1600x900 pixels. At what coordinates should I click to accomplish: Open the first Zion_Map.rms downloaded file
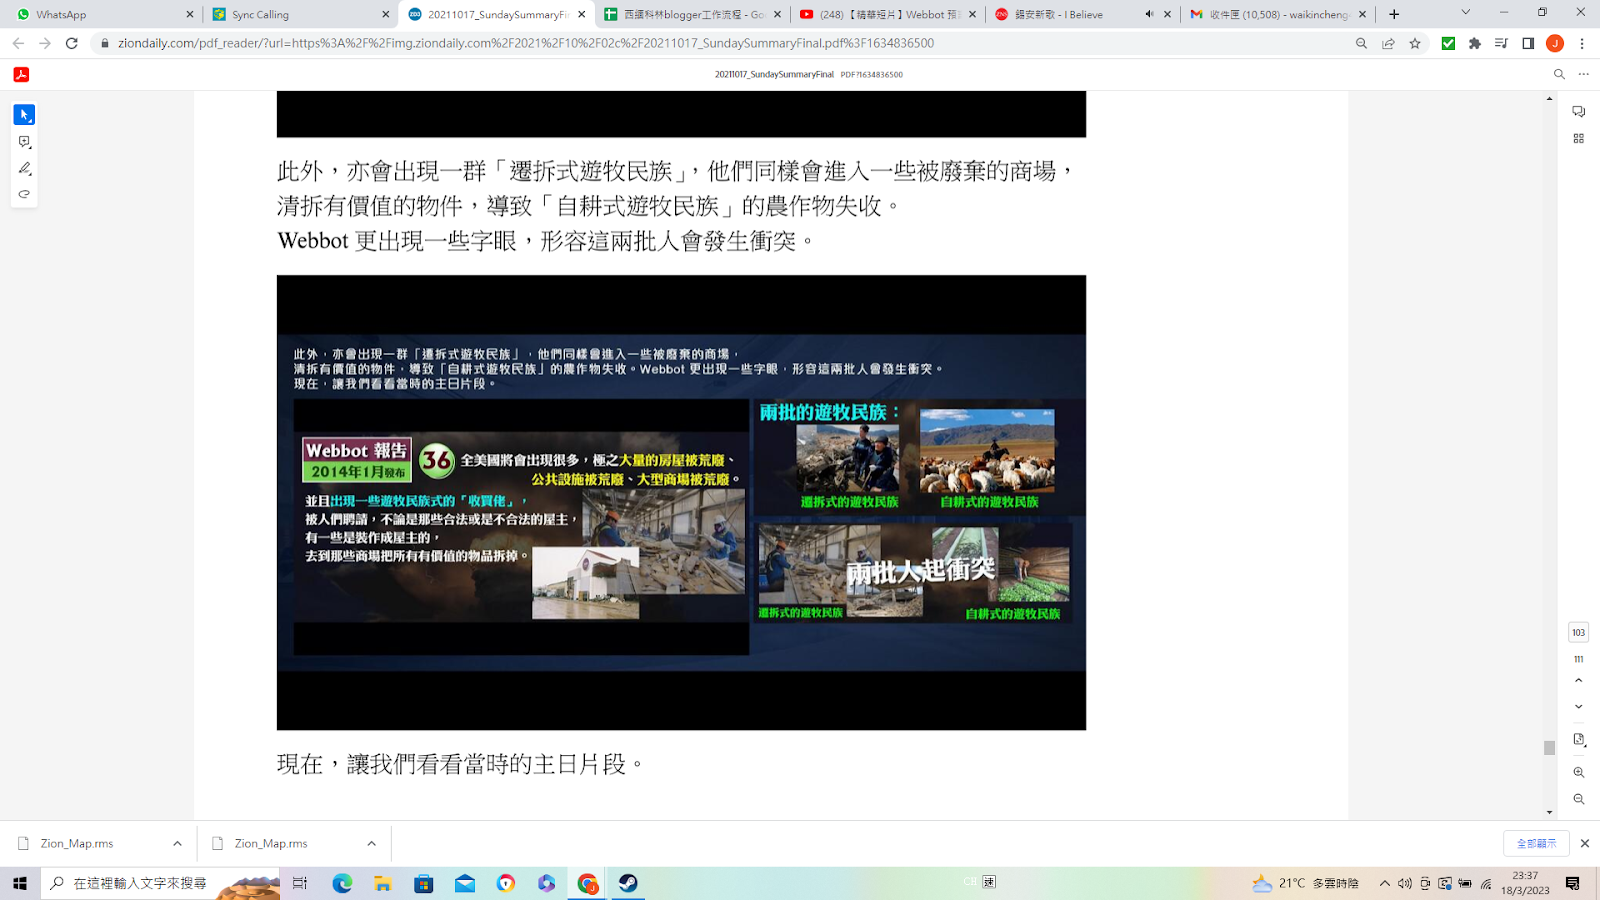tap(77, 843)
